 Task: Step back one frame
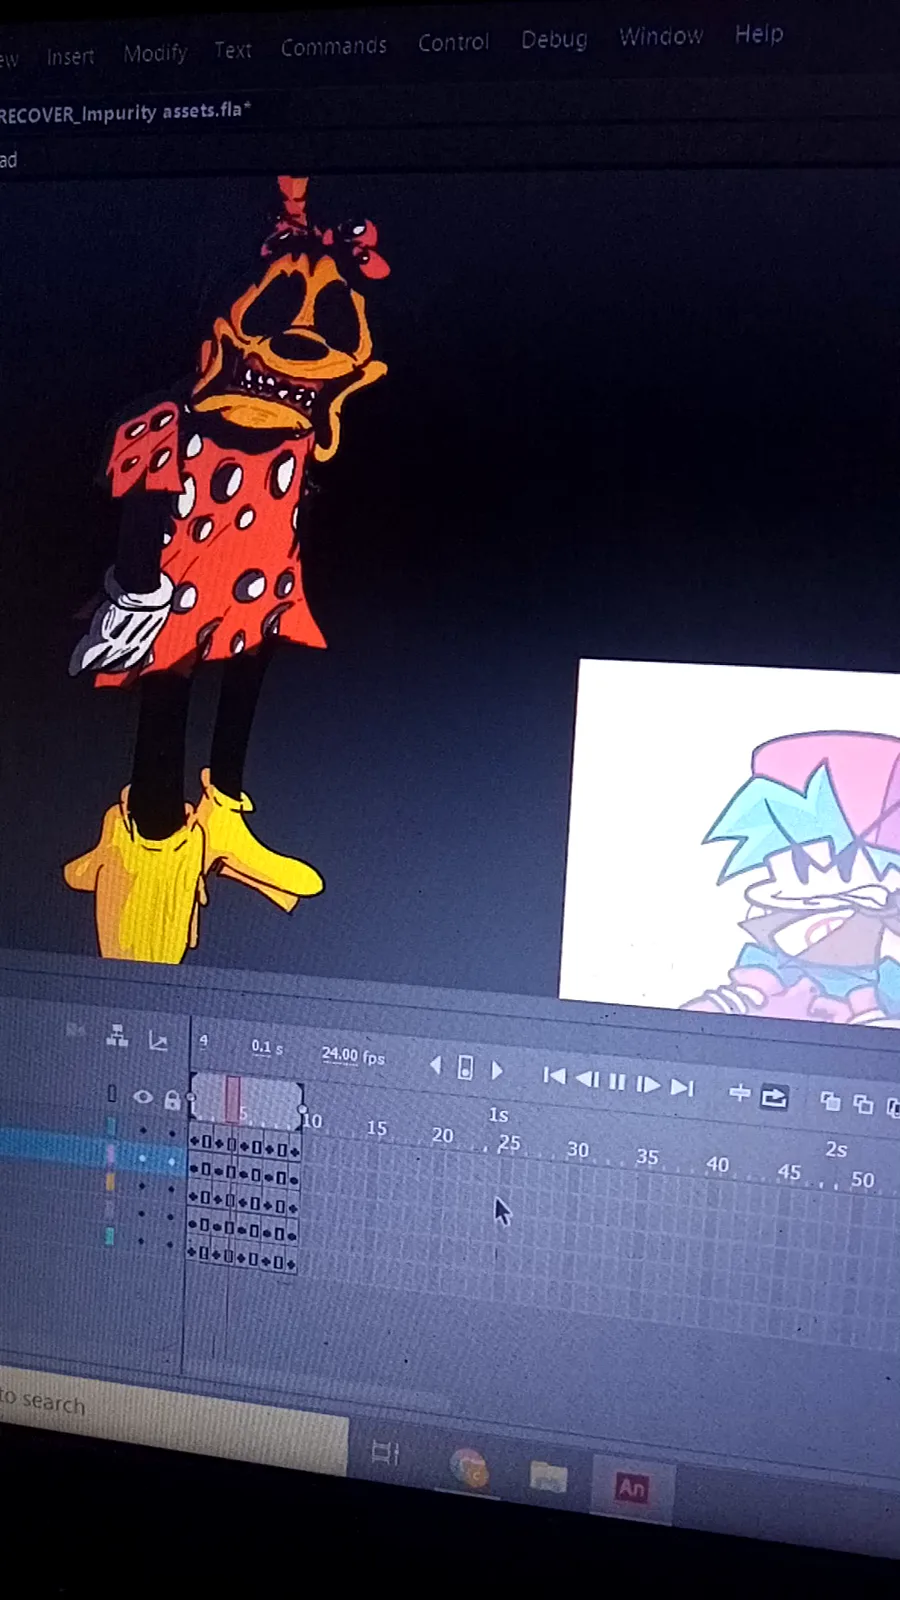pos(587,1079)
